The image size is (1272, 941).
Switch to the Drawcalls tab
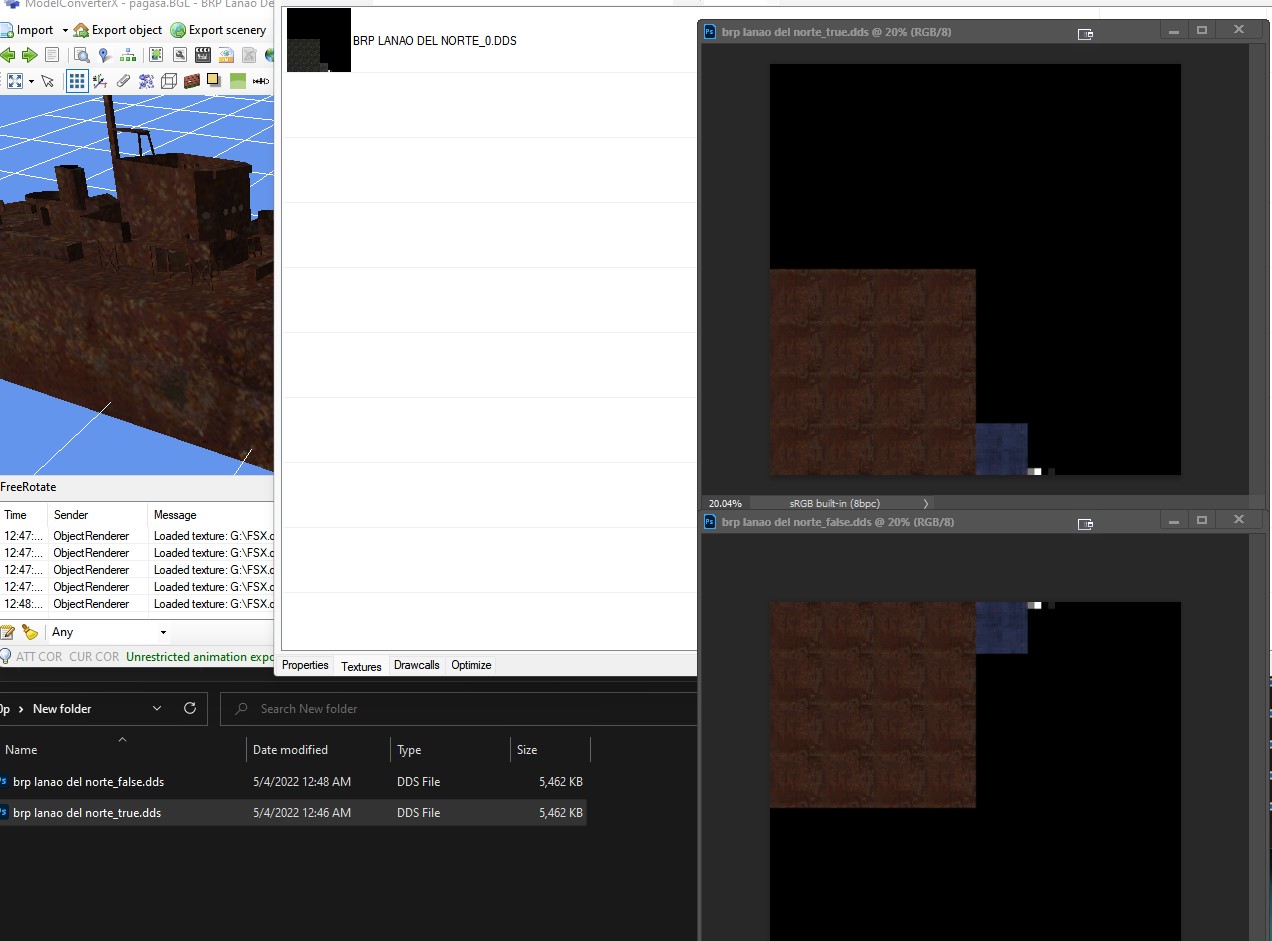coord(416,665)
